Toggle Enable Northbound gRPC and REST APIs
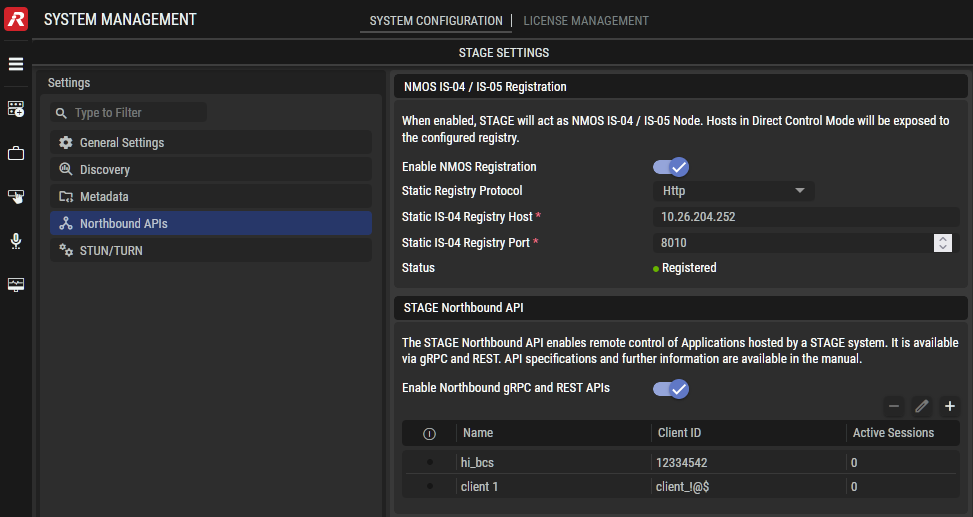This screenshot has height=517, width=973. coord(671,389)
